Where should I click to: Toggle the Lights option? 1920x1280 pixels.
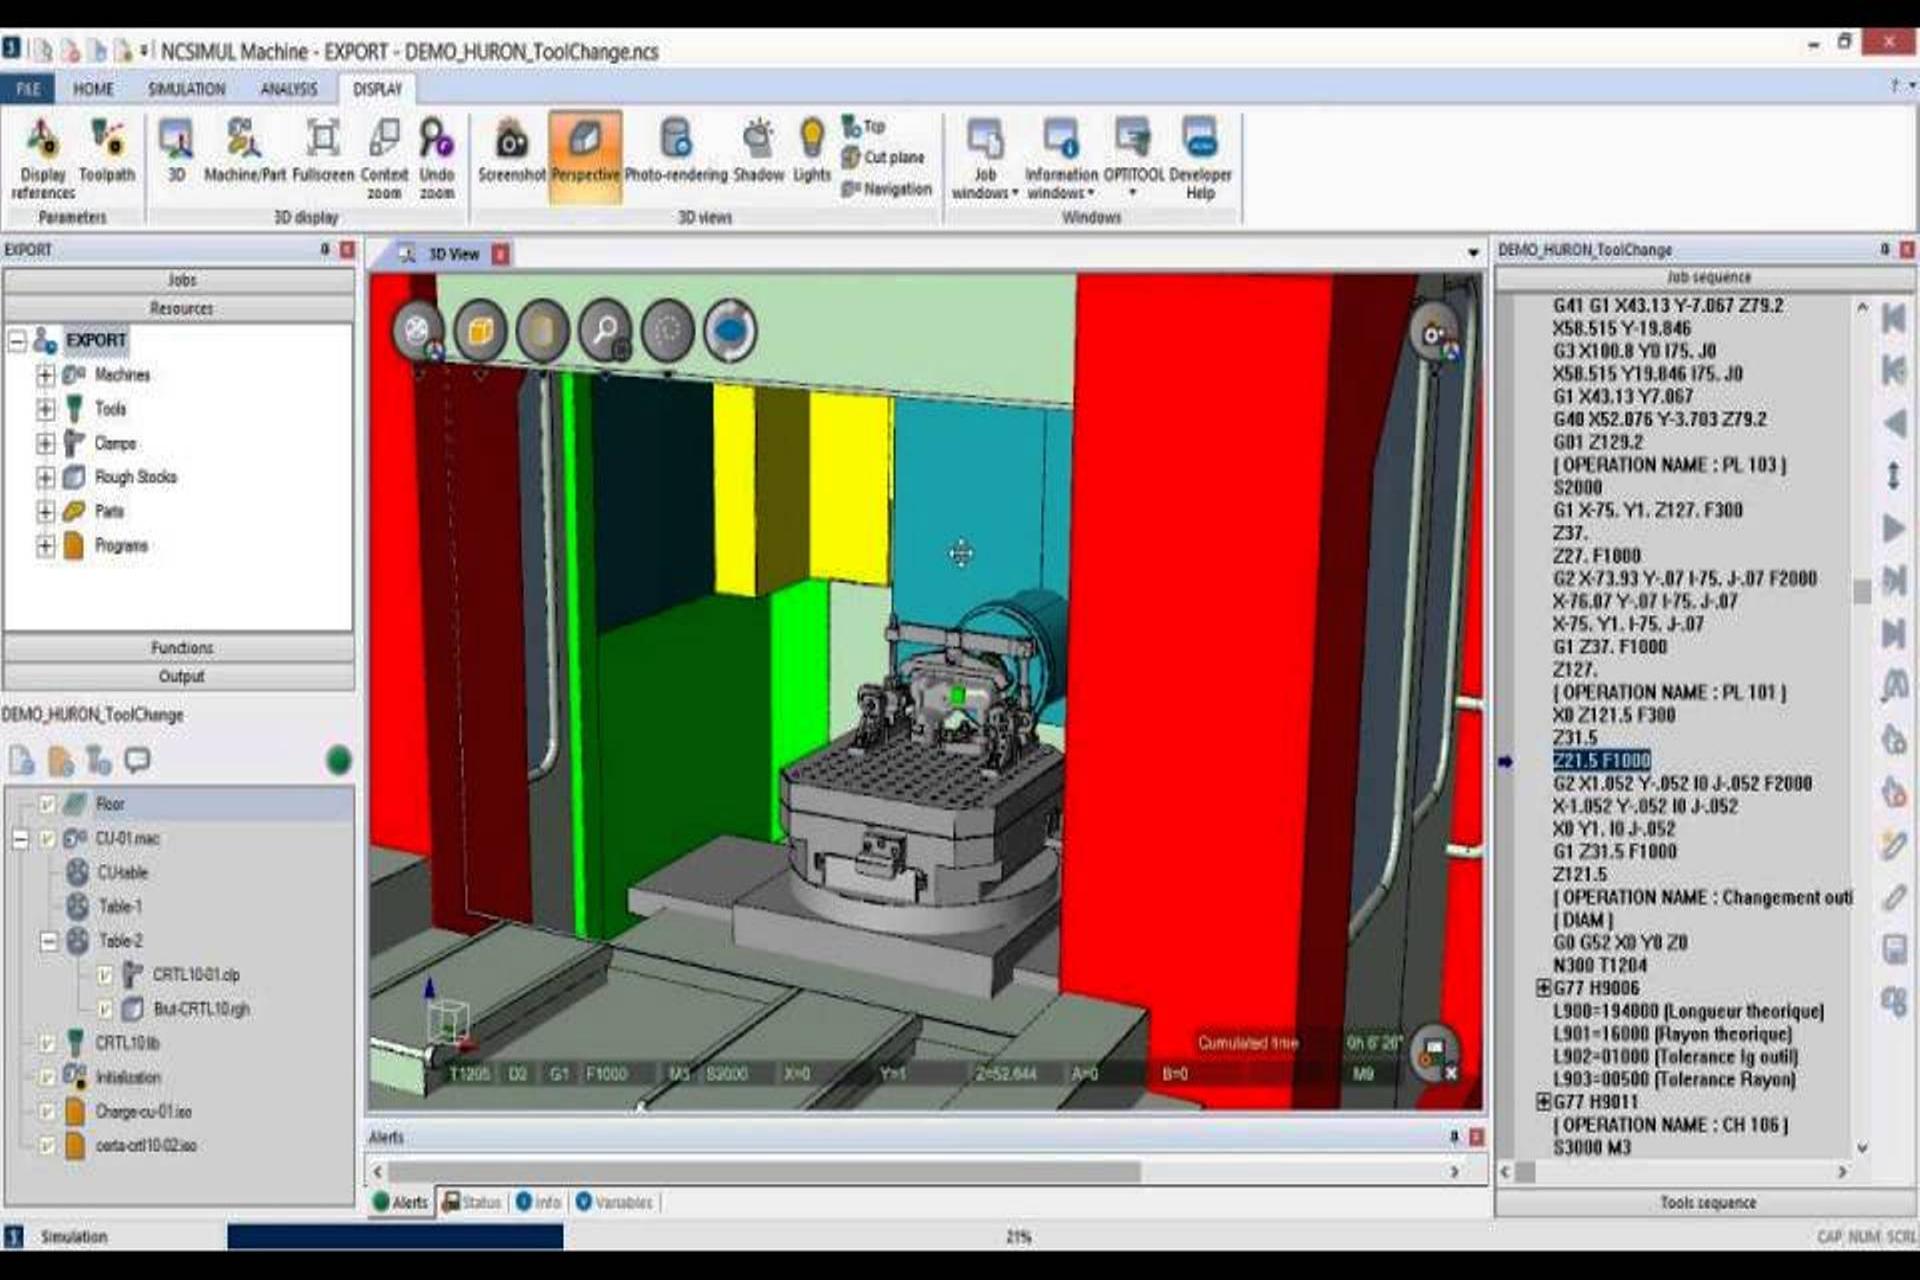812,151
